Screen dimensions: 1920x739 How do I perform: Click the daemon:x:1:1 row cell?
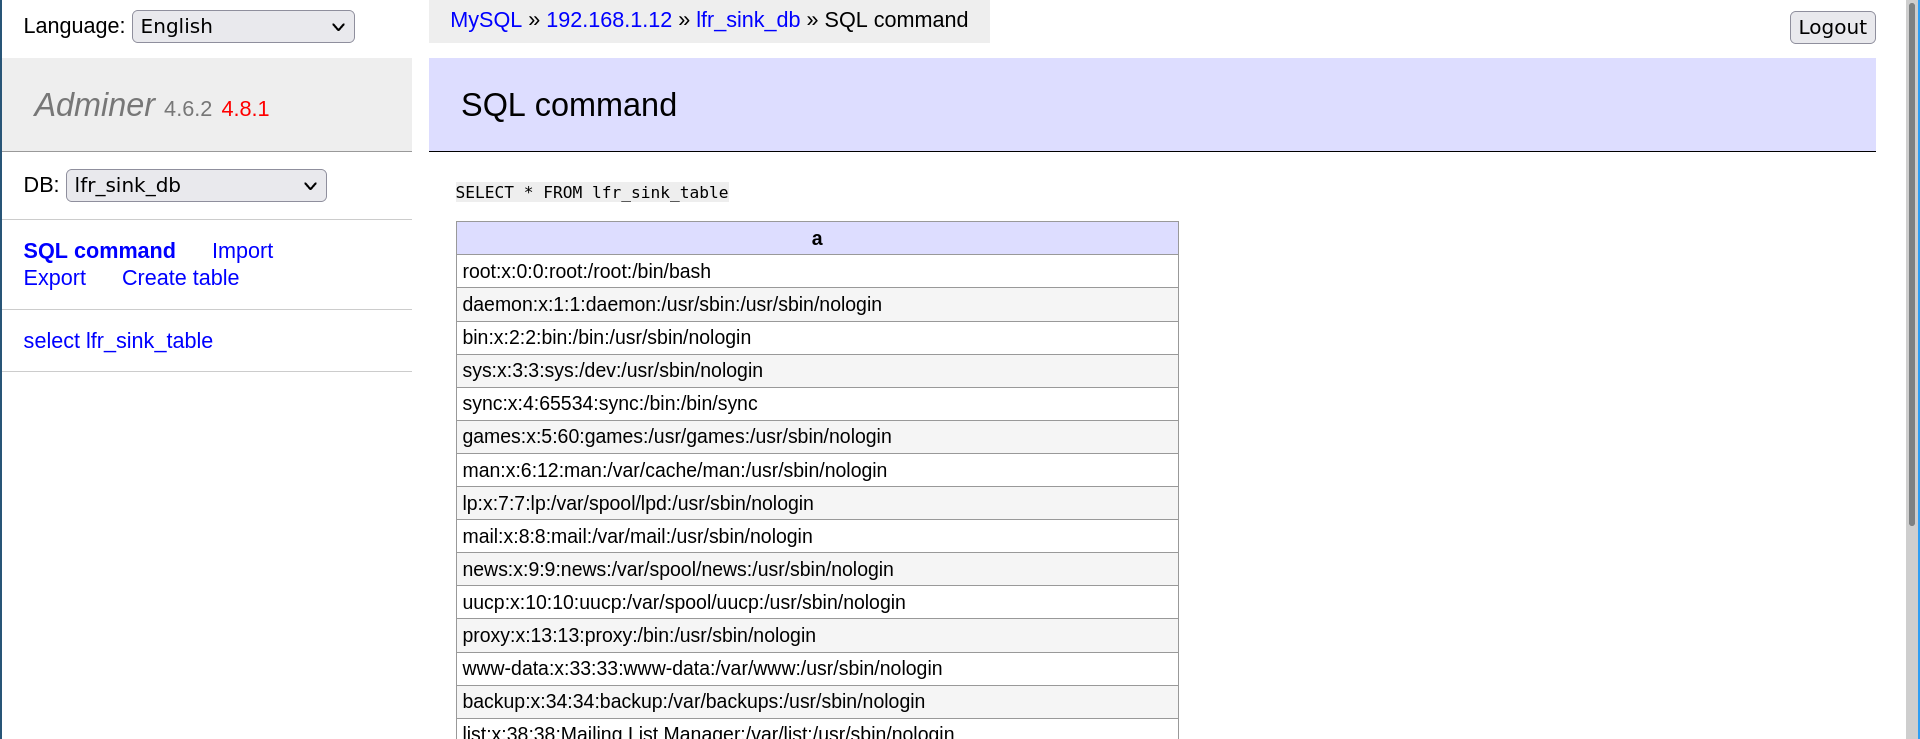click(817, 304)
